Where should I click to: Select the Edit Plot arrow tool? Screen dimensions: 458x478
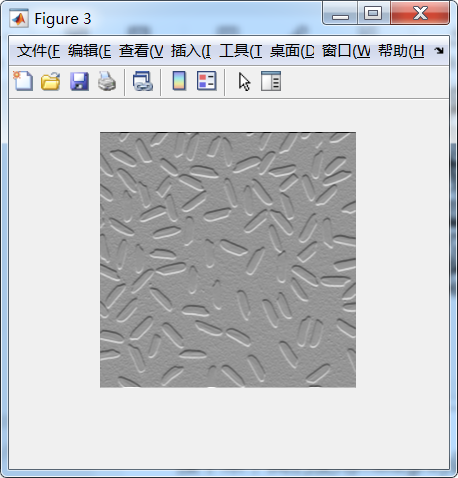pos(244,82)
